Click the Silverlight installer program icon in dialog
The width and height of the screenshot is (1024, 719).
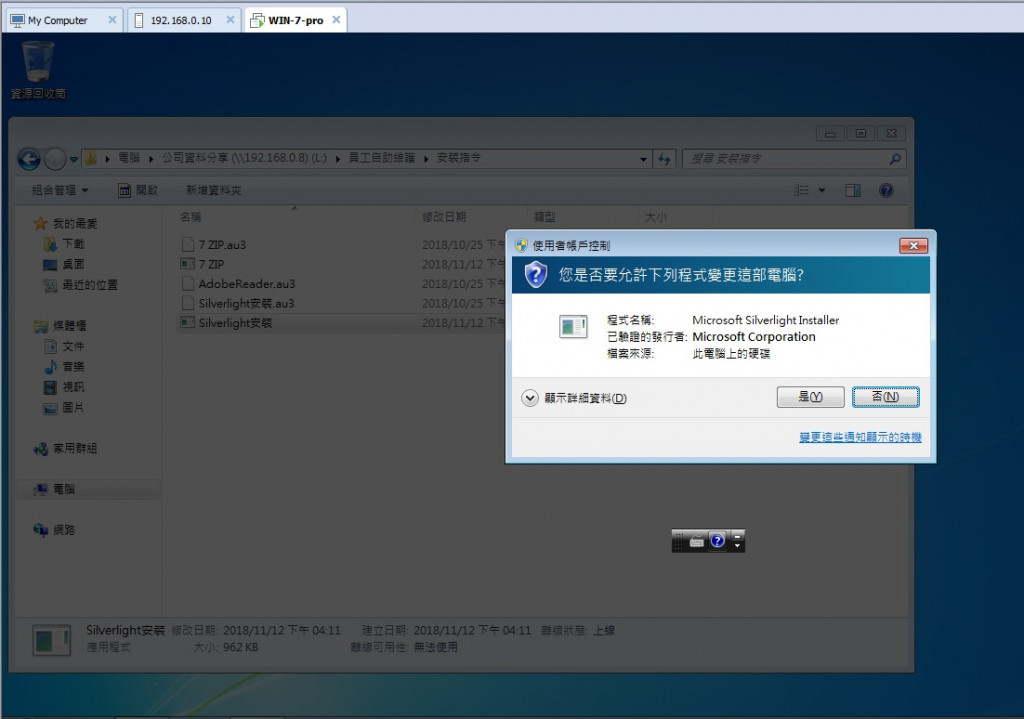pos(573,327)
